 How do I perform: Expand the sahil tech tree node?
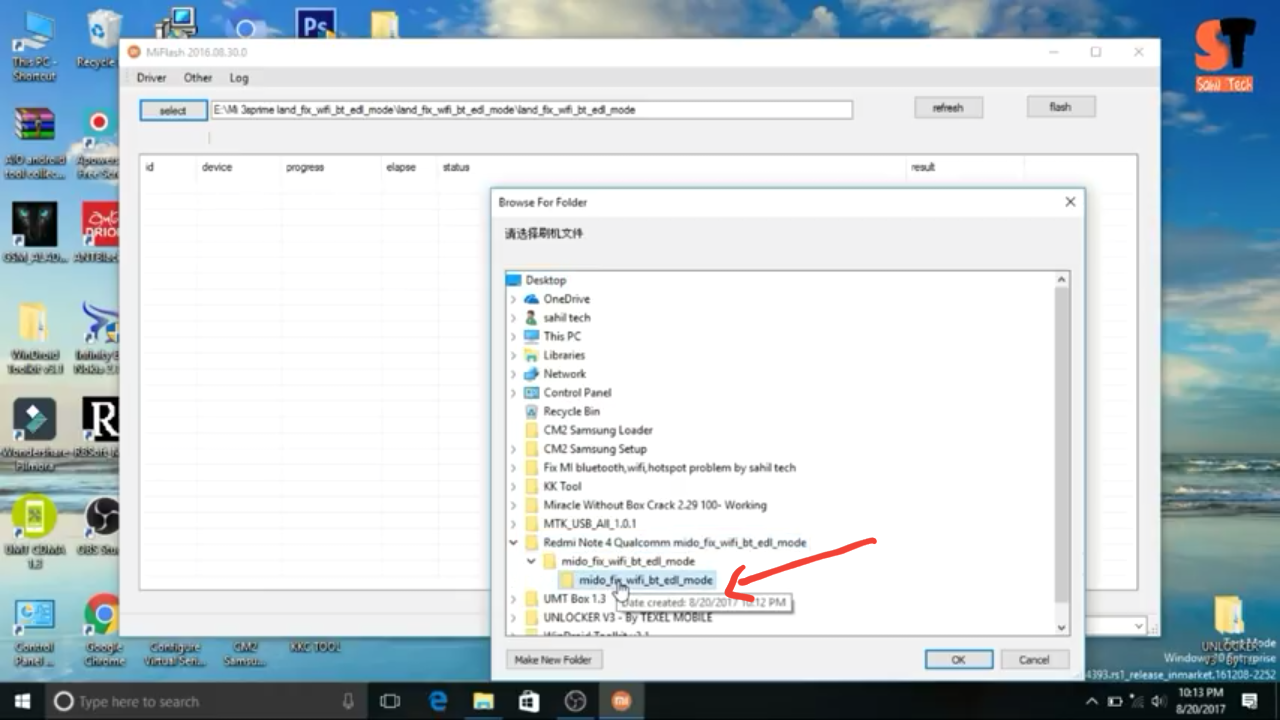pyautogui.click(x=514, y=318)
